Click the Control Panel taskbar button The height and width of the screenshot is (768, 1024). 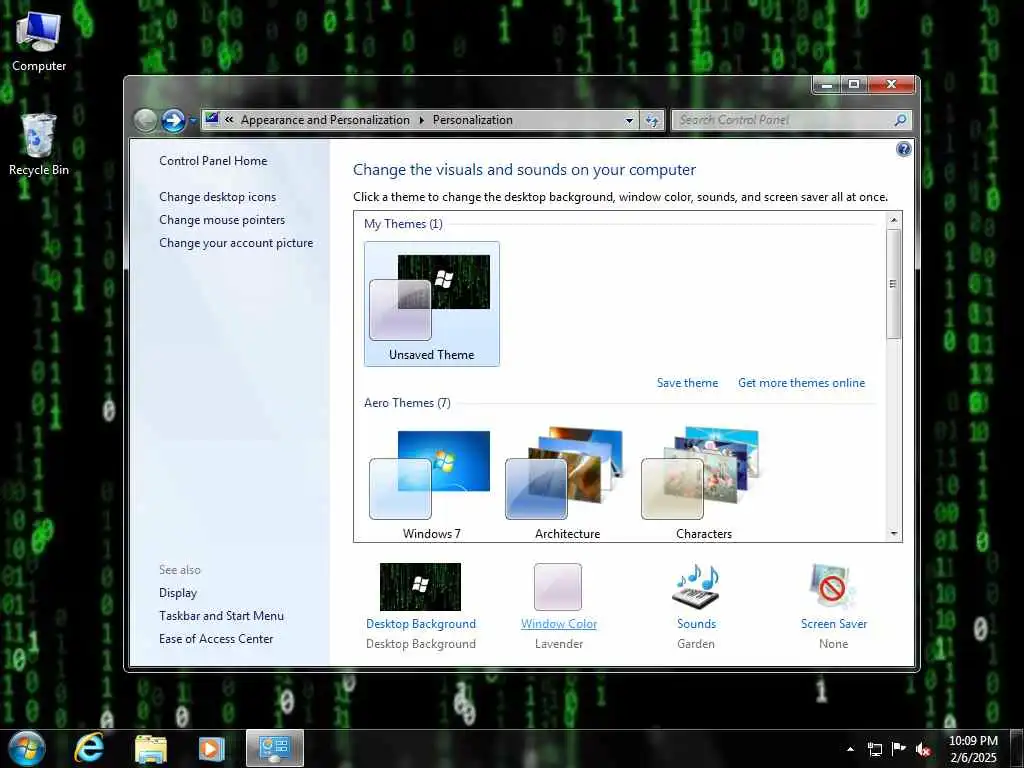point(274,748)
